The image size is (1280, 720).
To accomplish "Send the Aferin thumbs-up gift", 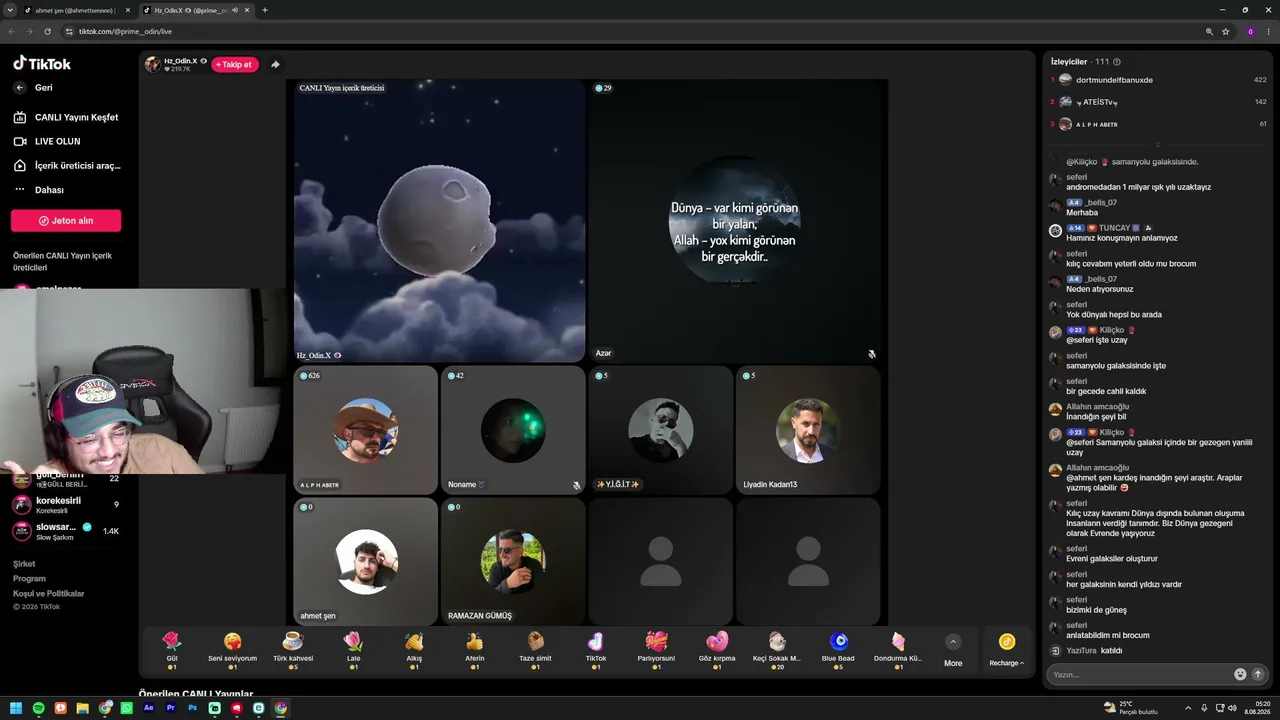I will (475, 649).
